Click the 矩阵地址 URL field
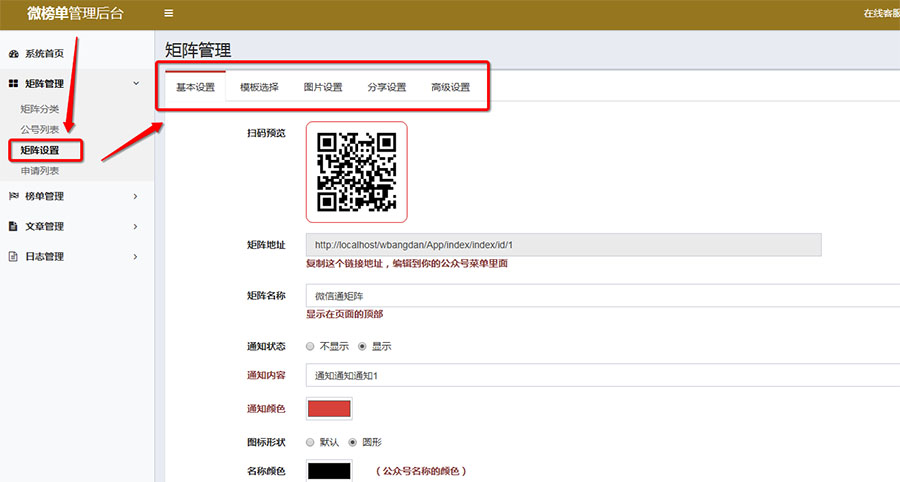 (x=564, y=245)
